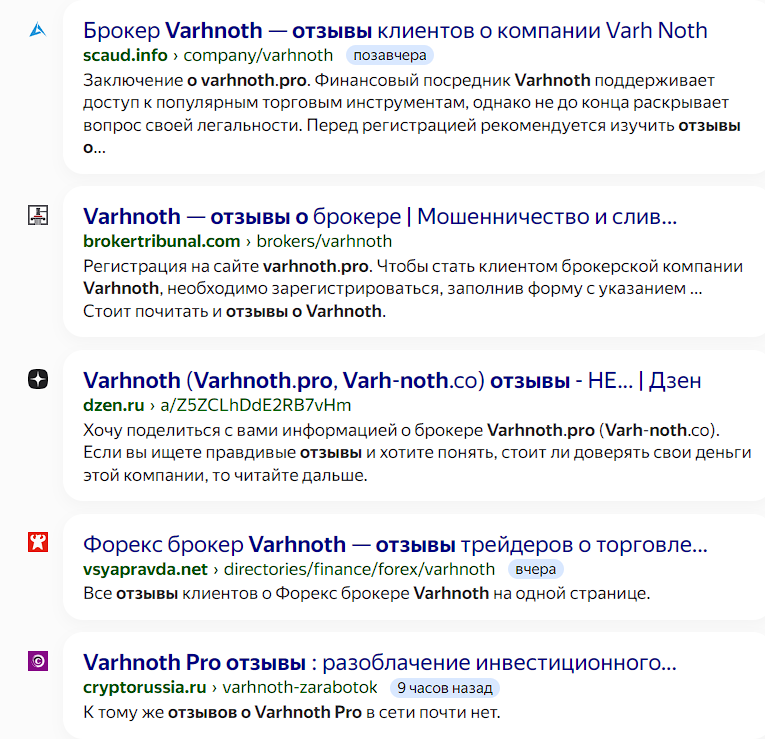The height and width of the screenshot is (739, 765).
Task: Click the scaud.info blue arrow favicon
Action: click(x=38, y=30)
